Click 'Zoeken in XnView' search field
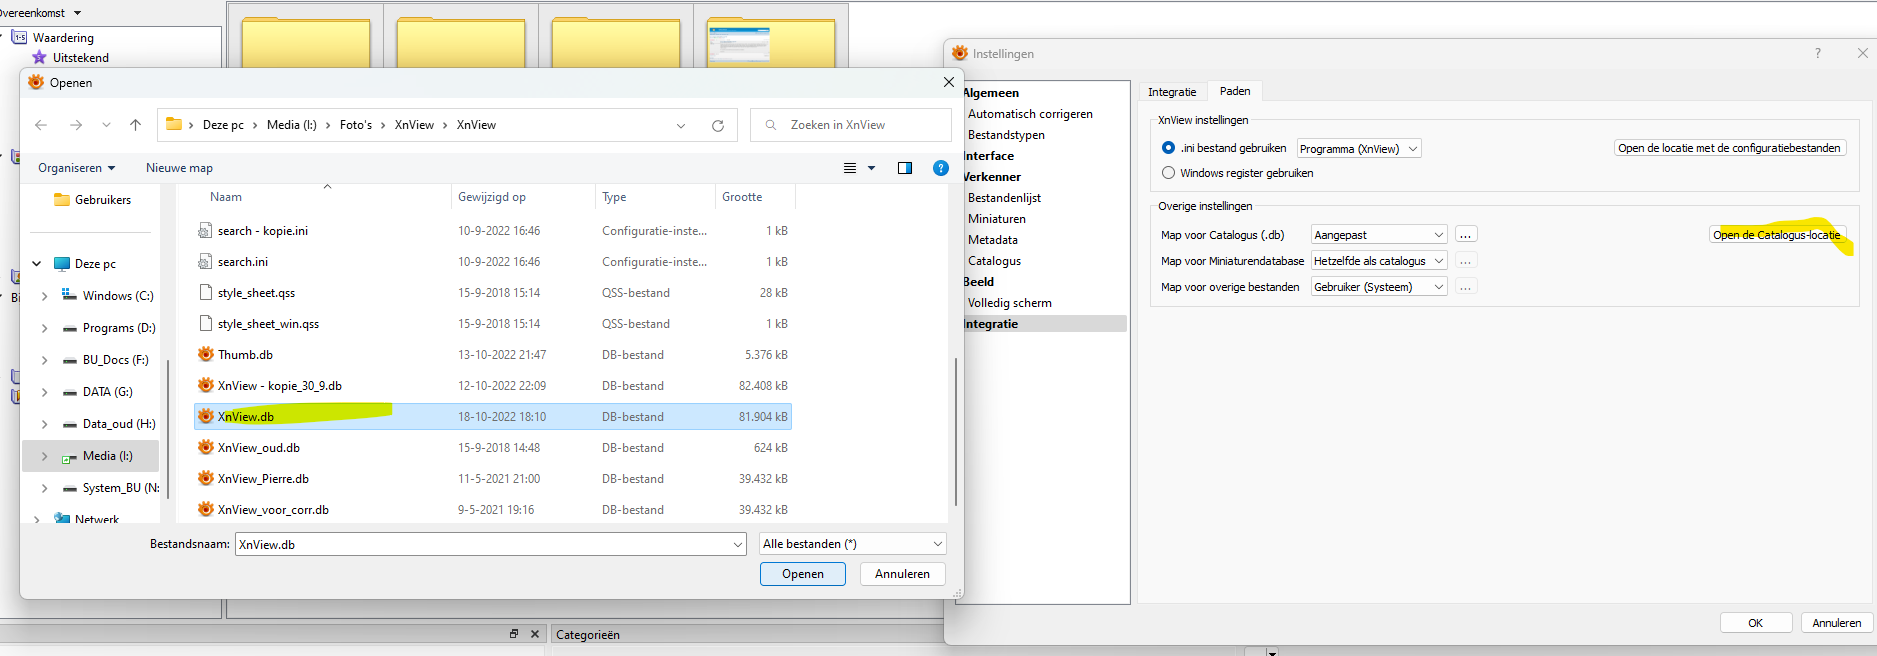 [x=850, y=125]
